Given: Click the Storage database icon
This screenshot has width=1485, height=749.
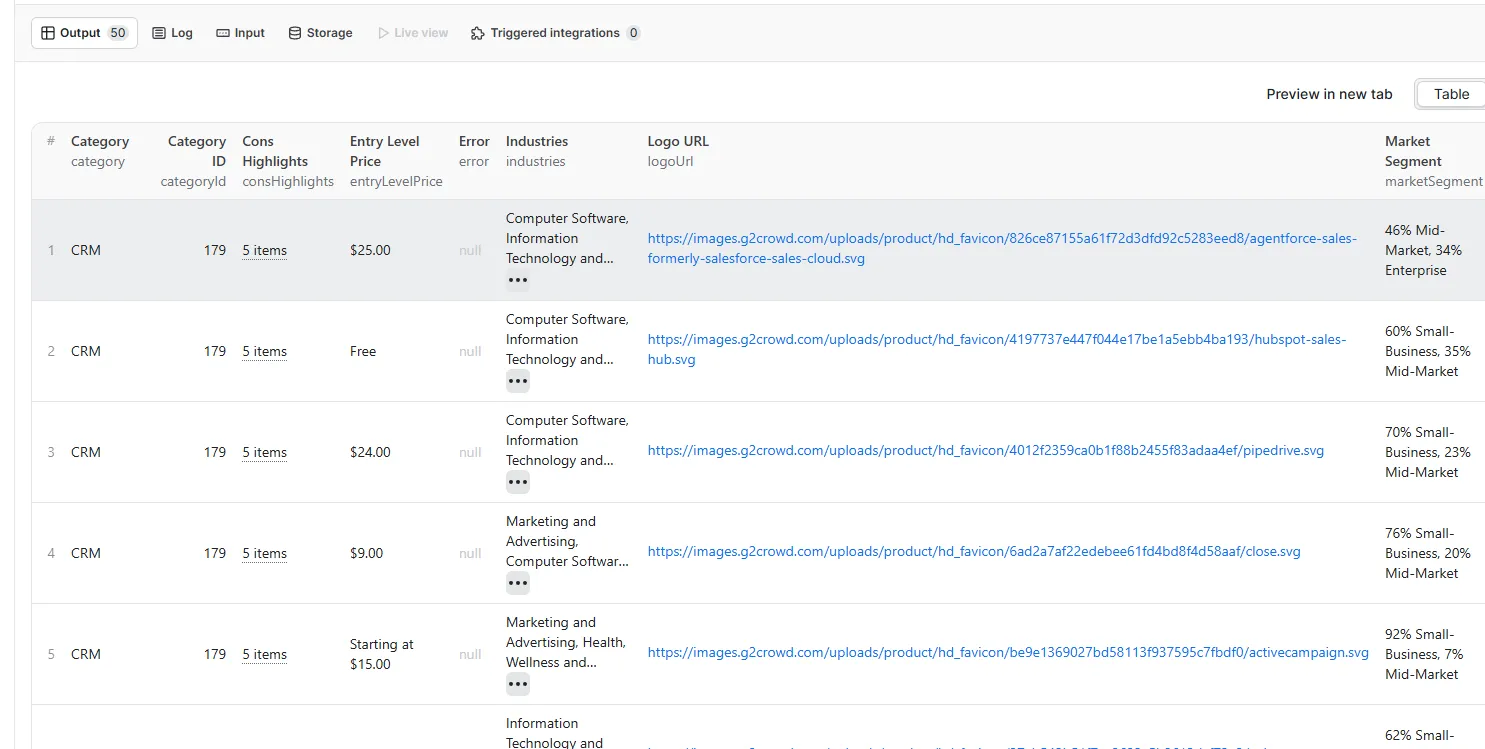Looking at the screenshot, I should click(x=295, y=33).
